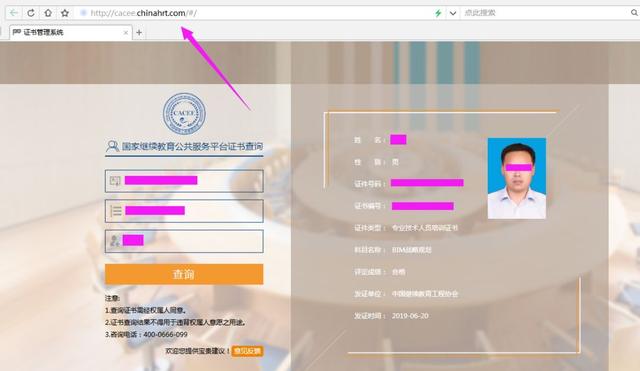Click the second certificate number input field
The image size is (640, 371).
tap(184, 211)
